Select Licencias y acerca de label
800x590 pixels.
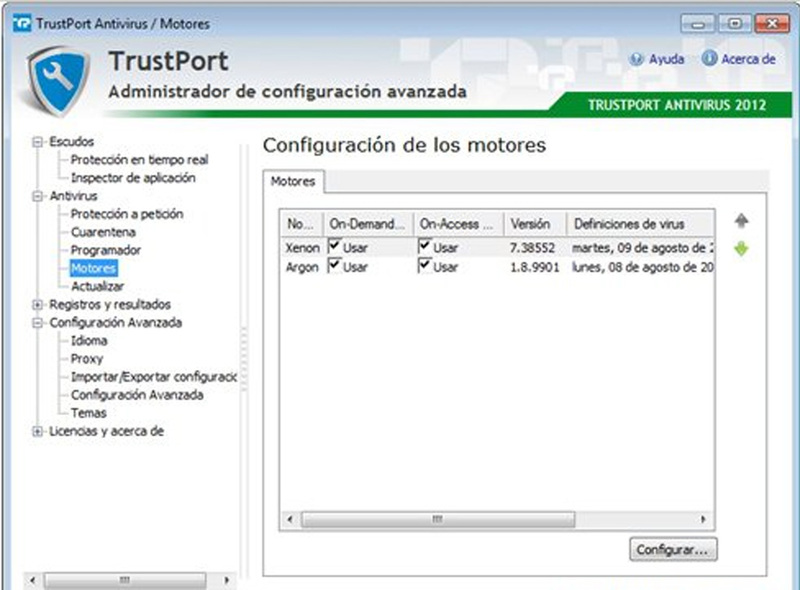[x=106, y=431]
